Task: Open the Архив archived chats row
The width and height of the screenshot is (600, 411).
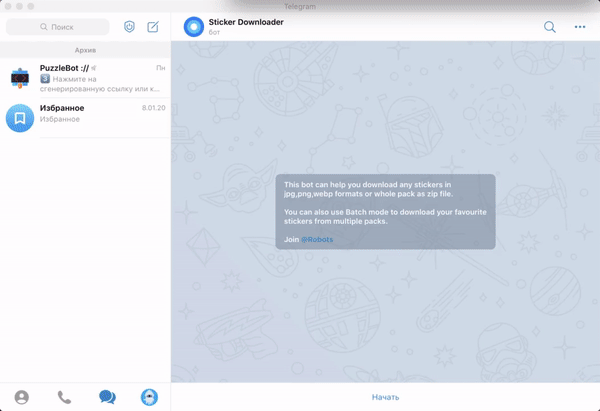Action: [x=85, y=50]
